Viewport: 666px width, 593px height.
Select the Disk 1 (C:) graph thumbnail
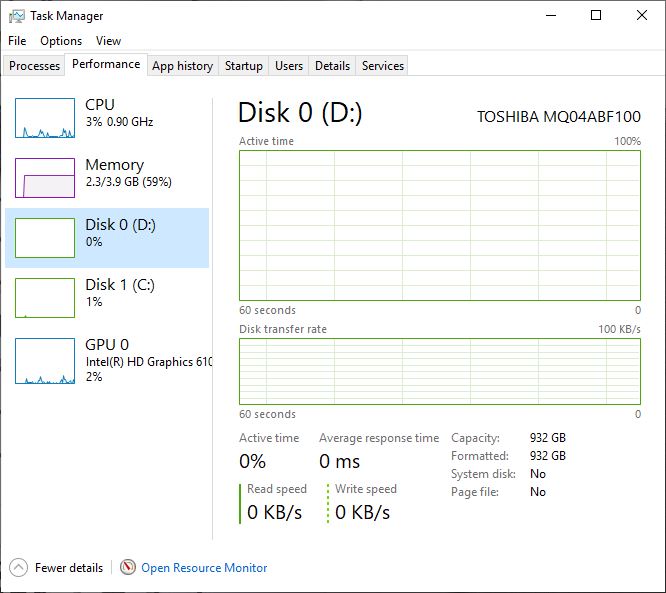point(45,298)
